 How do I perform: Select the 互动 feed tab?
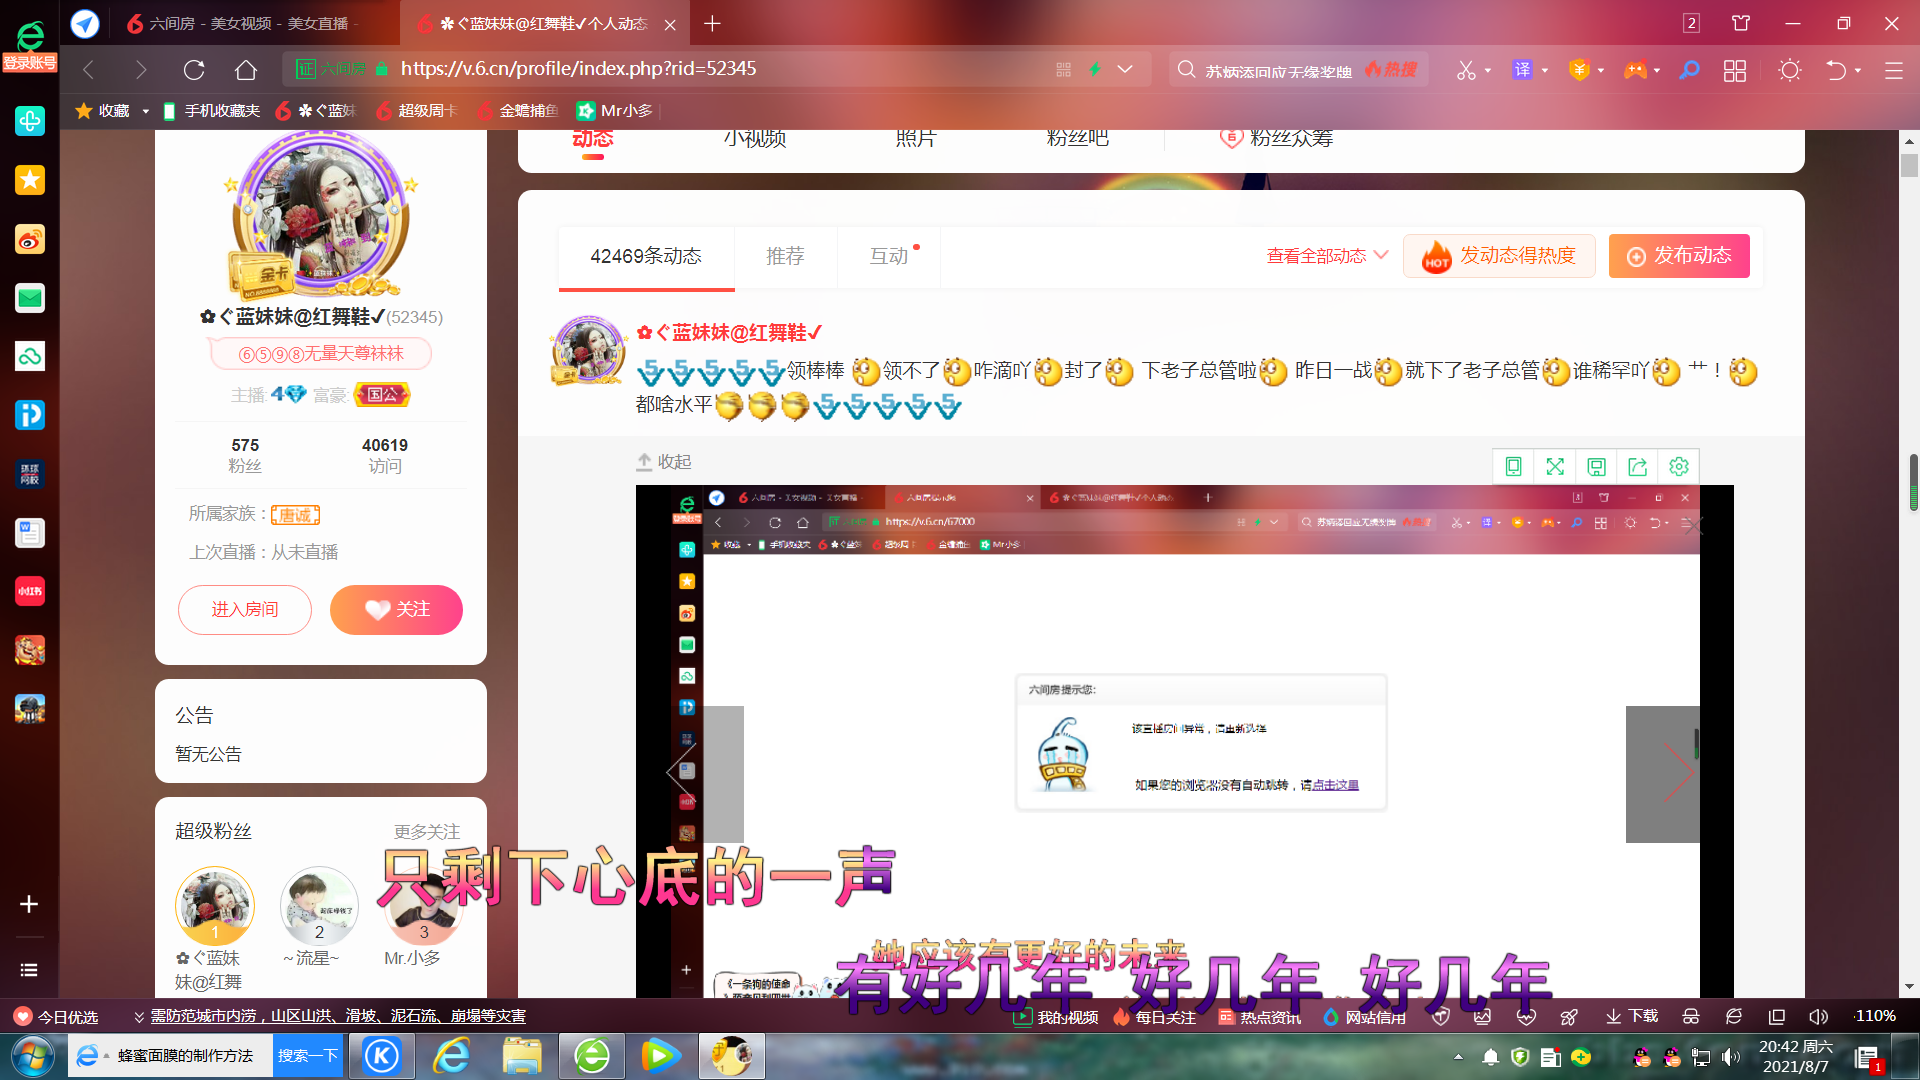889,257
